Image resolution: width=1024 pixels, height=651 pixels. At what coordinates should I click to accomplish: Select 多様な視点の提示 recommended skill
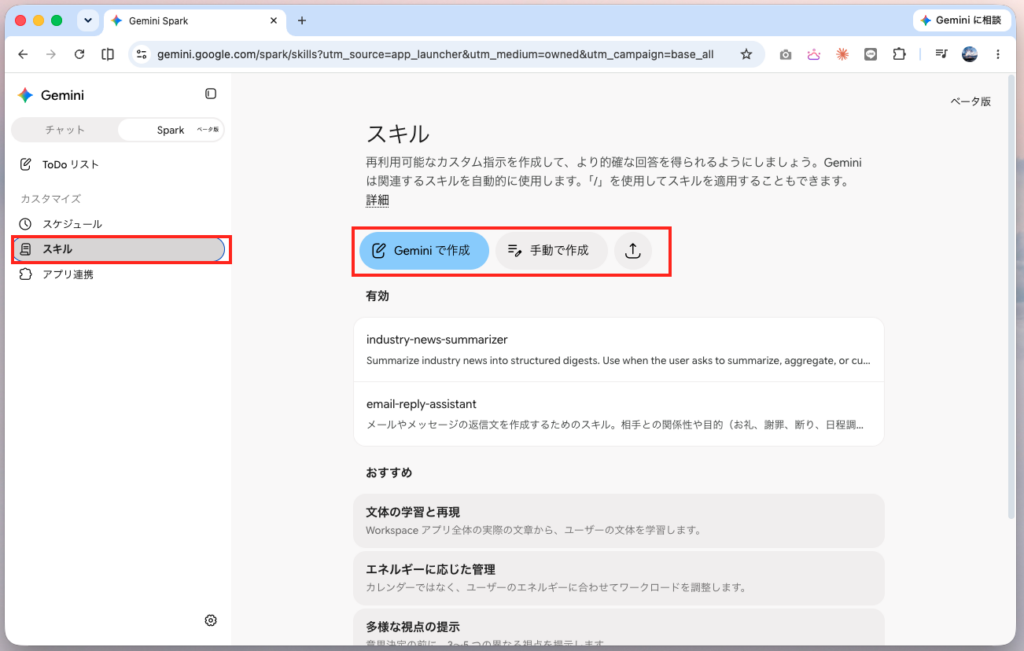(618, 627)
